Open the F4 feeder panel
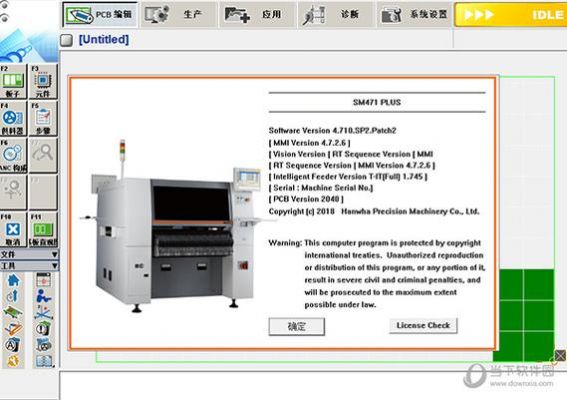Screen dimensions: 567x400 coord(13,119)
